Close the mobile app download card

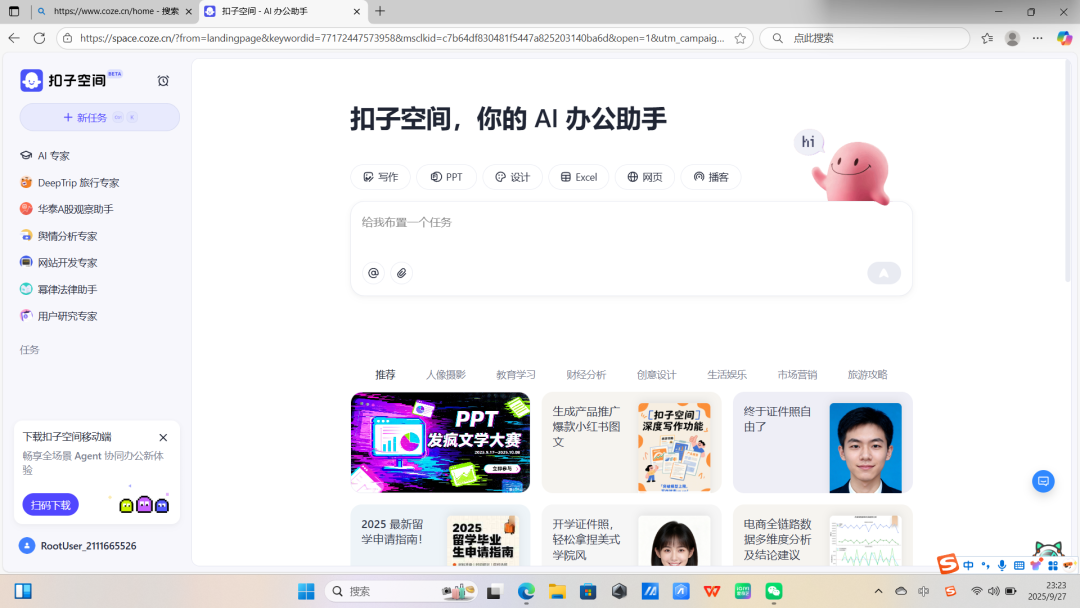(x=163, y=437)
